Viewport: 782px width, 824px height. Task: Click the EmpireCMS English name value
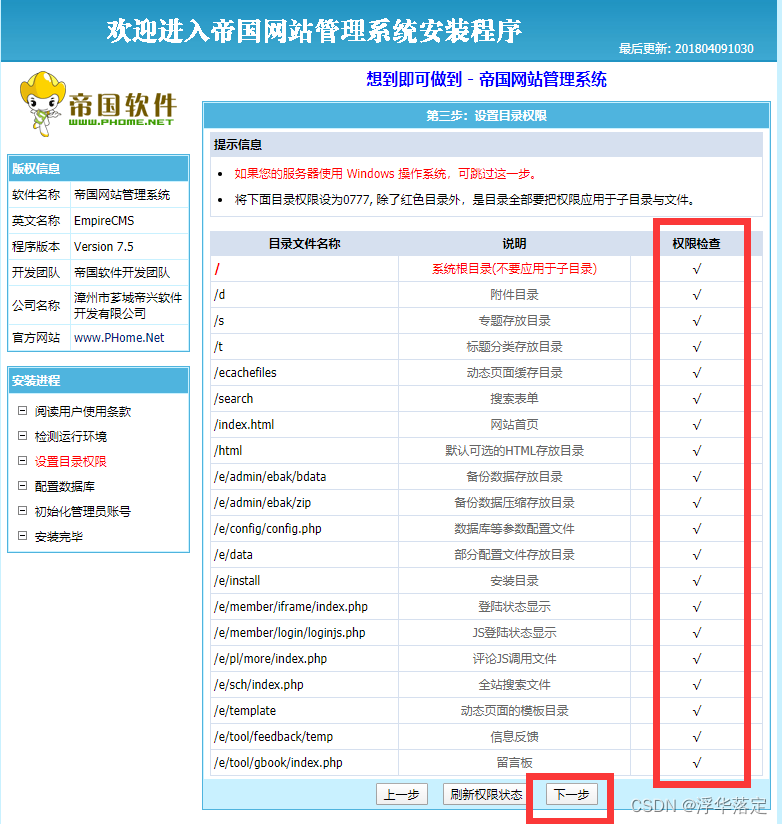tap(104, 221)
